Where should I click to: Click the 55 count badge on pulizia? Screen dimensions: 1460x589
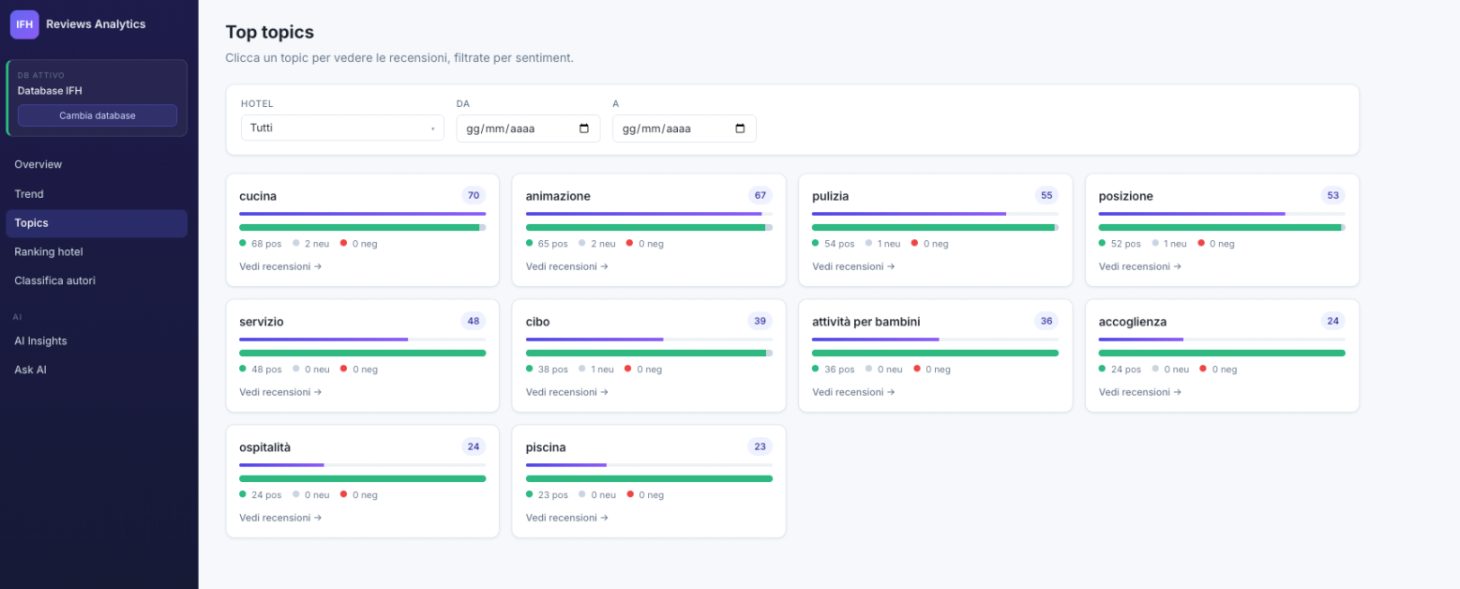[1047, 195]
